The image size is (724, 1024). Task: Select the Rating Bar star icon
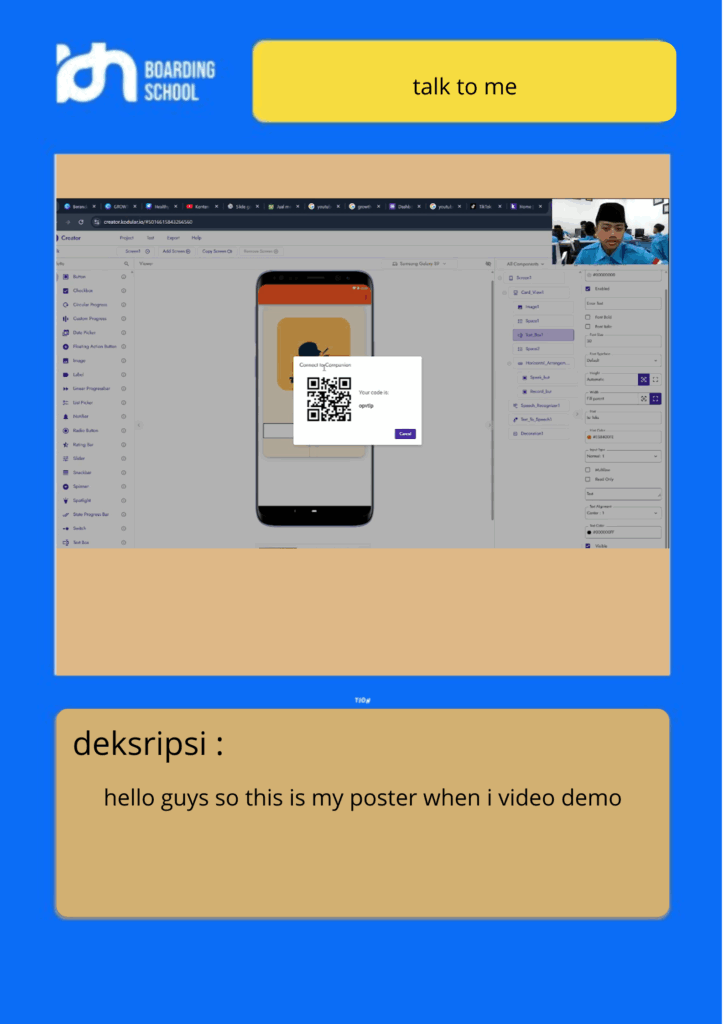66,444
